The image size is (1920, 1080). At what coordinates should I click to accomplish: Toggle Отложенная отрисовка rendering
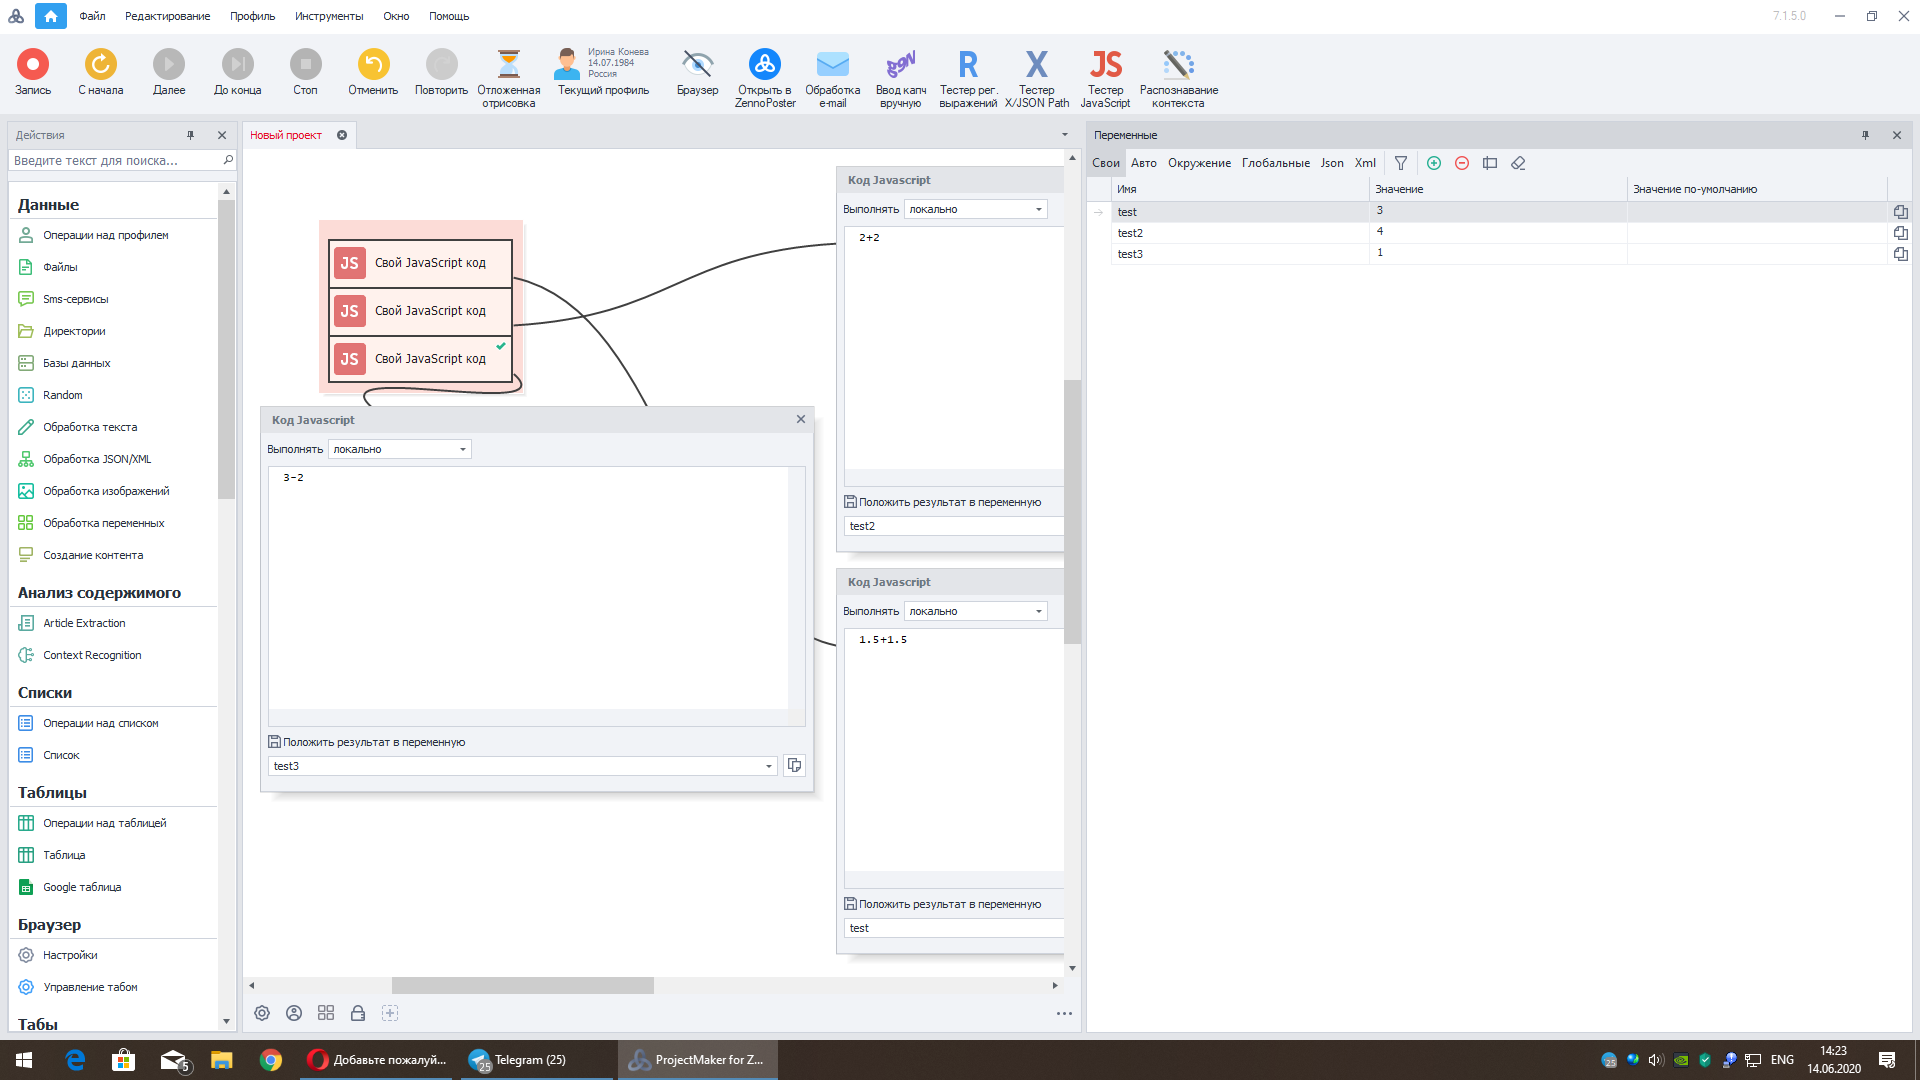point(509,78)
